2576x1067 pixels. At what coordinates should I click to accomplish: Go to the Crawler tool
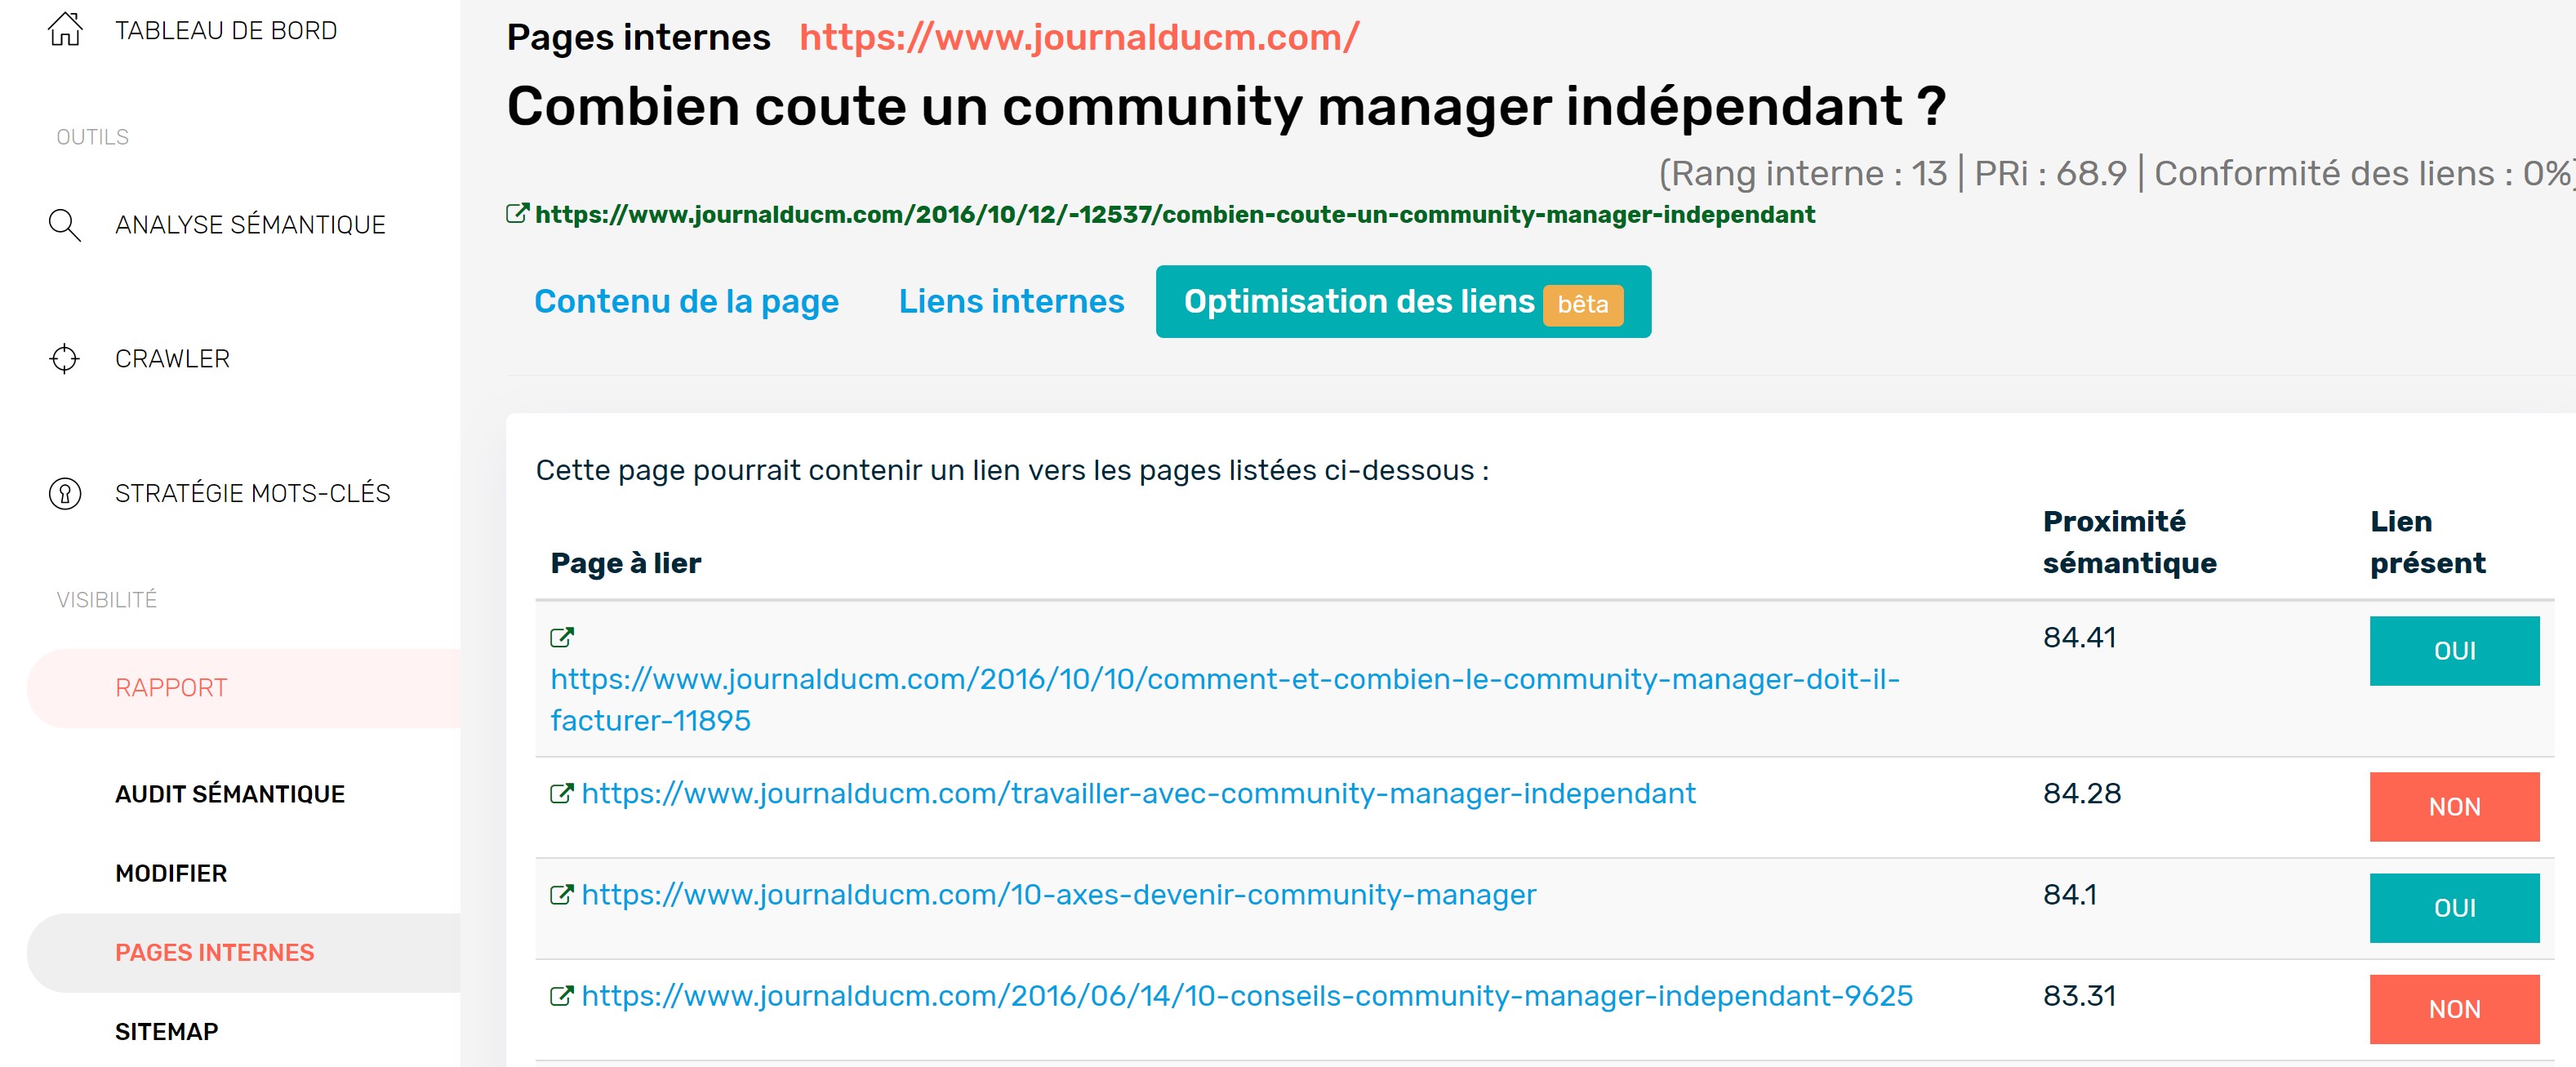click(172, 358)
